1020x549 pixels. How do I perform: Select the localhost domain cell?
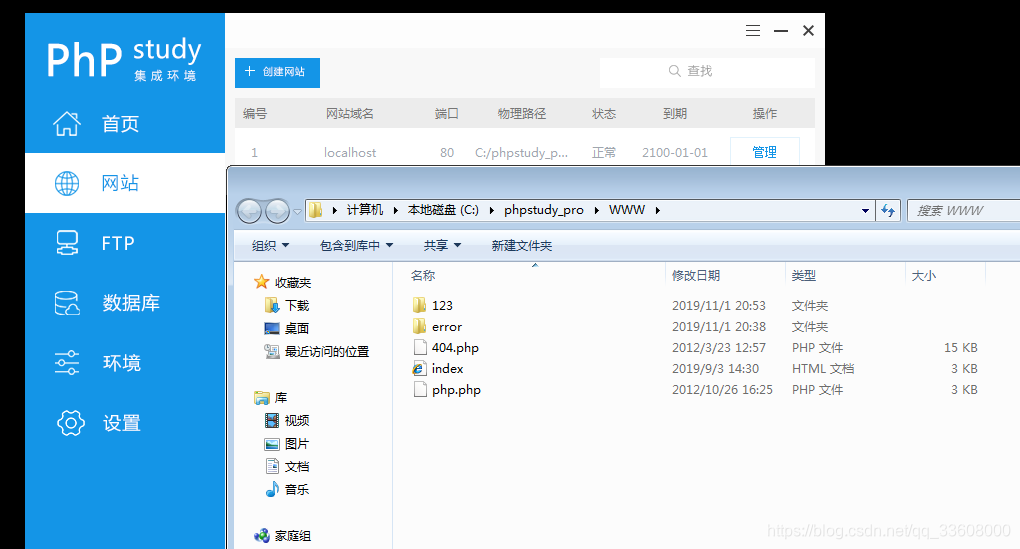350,152
